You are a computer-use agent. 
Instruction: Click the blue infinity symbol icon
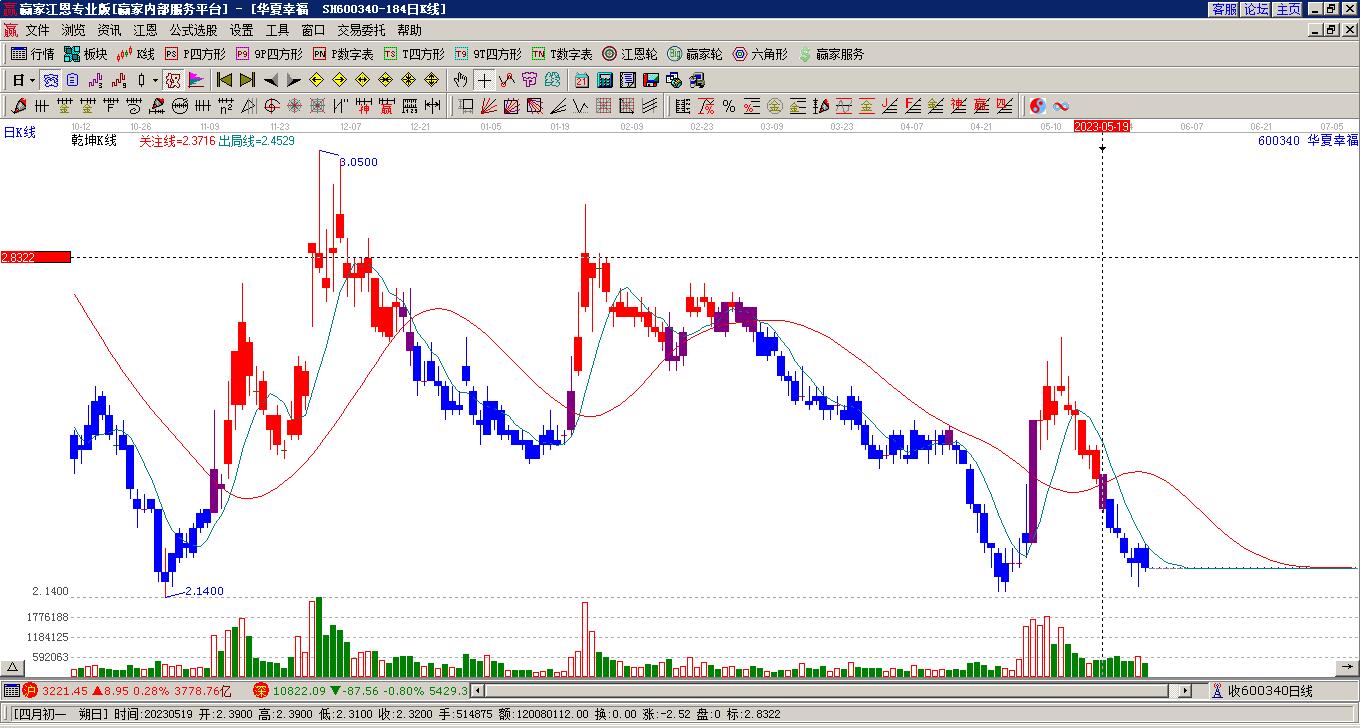click(1060, 105)
